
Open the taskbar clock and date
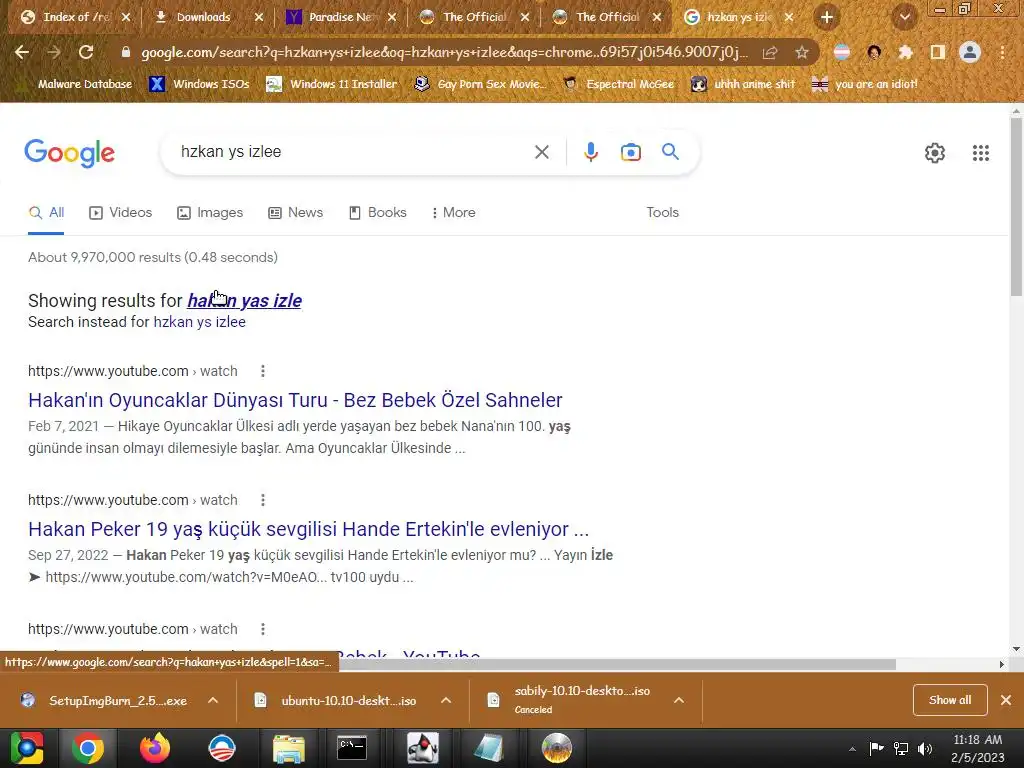tap(978, 748)
